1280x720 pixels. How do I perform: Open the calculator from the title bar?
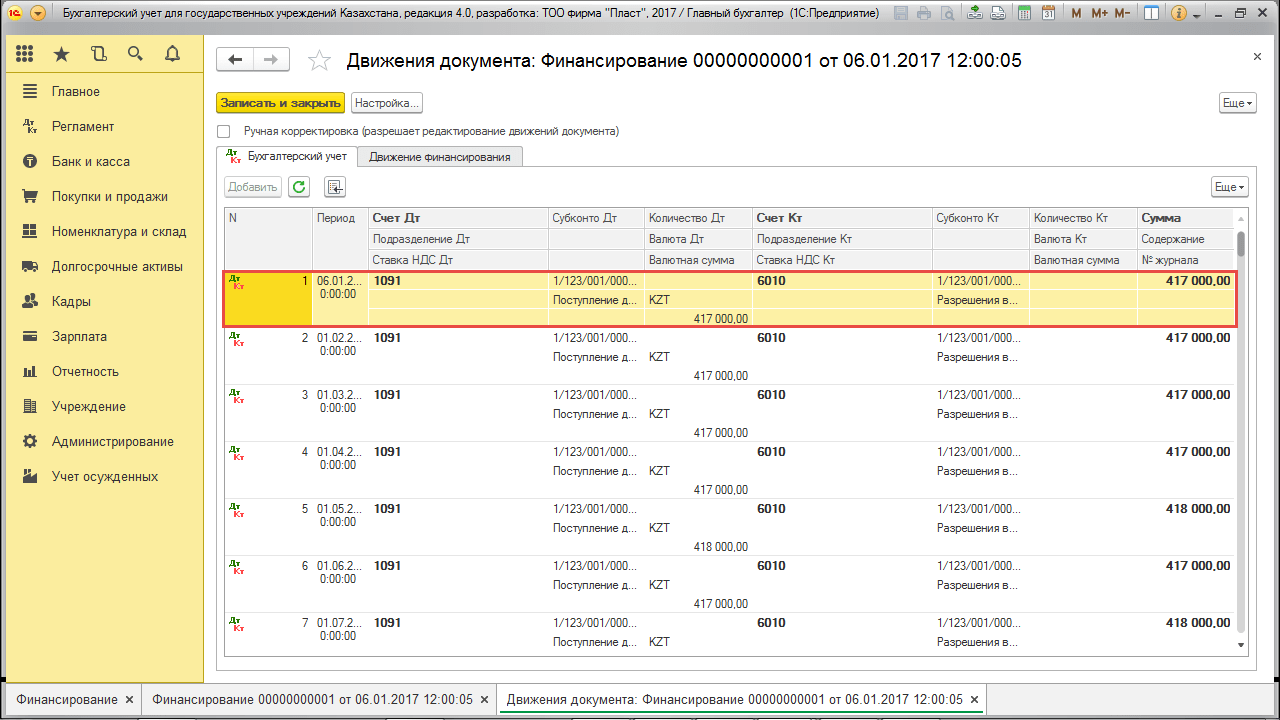coord(1025,13)
